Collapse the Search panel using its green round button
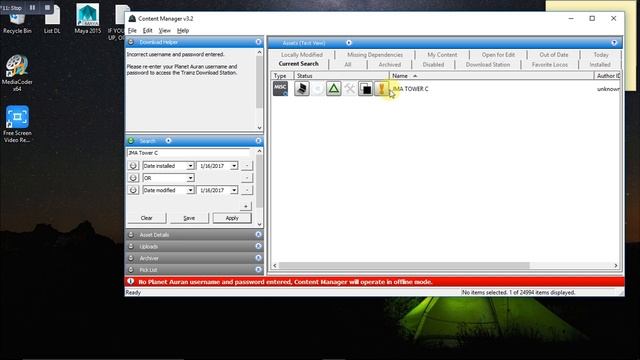 pyautogui.click(x=131, y=141)
